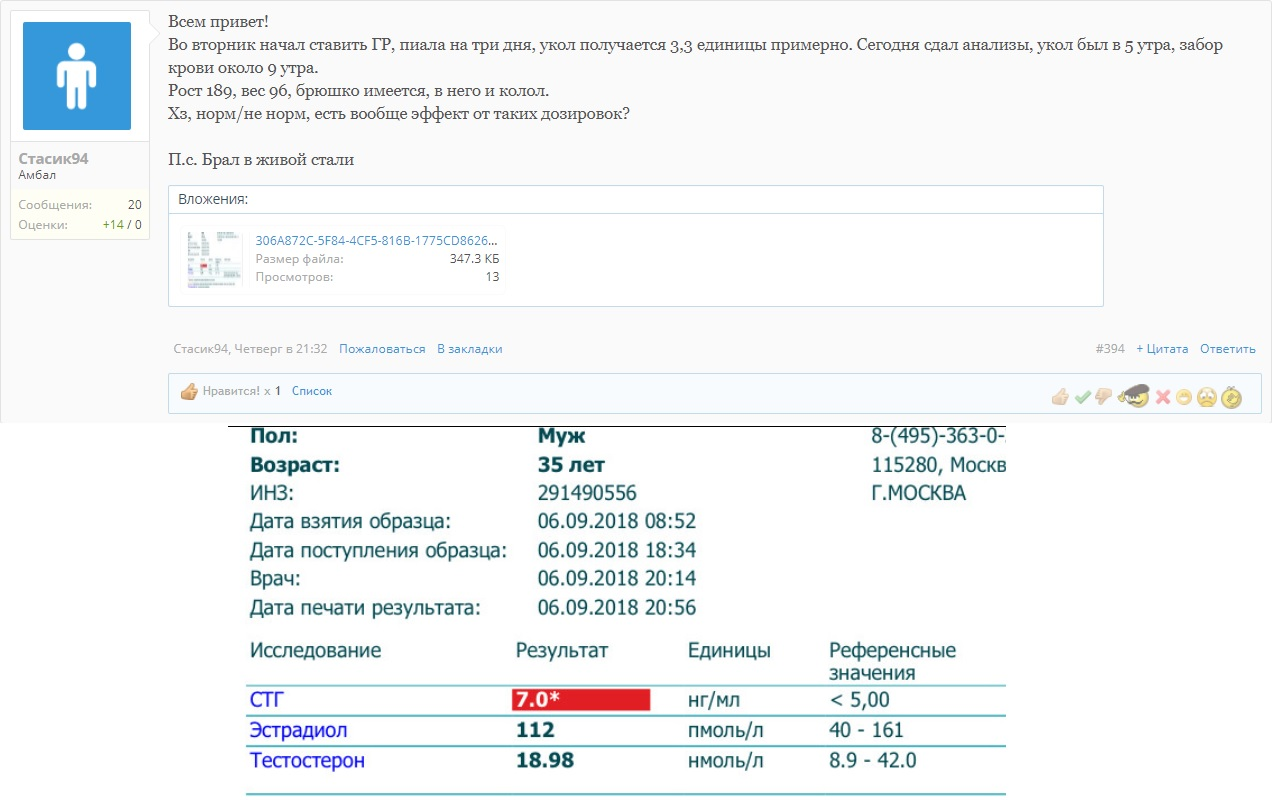Click the thumbs-down reaction icon
1272x800 pixels.
1103,396
